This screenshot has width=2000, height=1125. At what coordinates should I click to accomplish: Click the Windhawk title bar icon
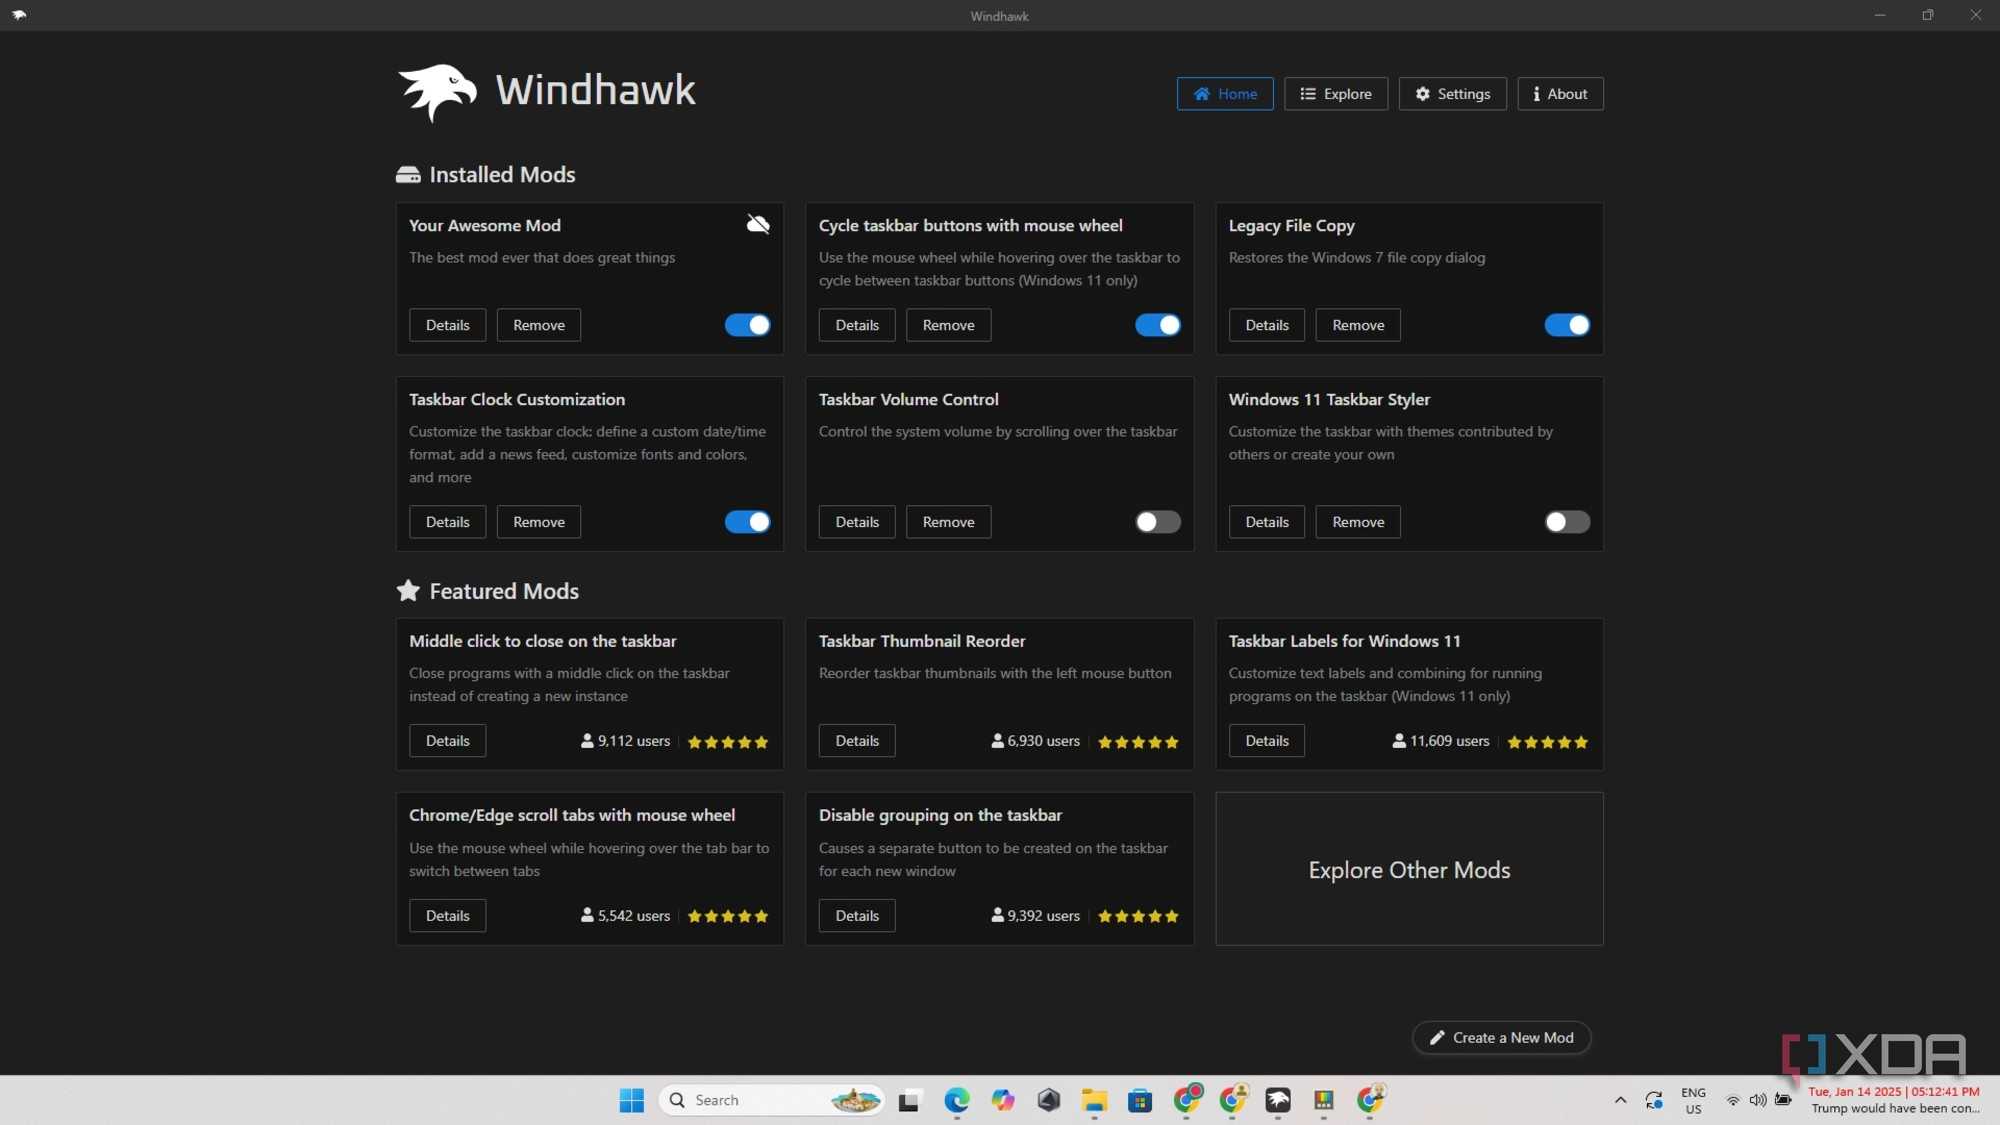[x=19, y=15]
